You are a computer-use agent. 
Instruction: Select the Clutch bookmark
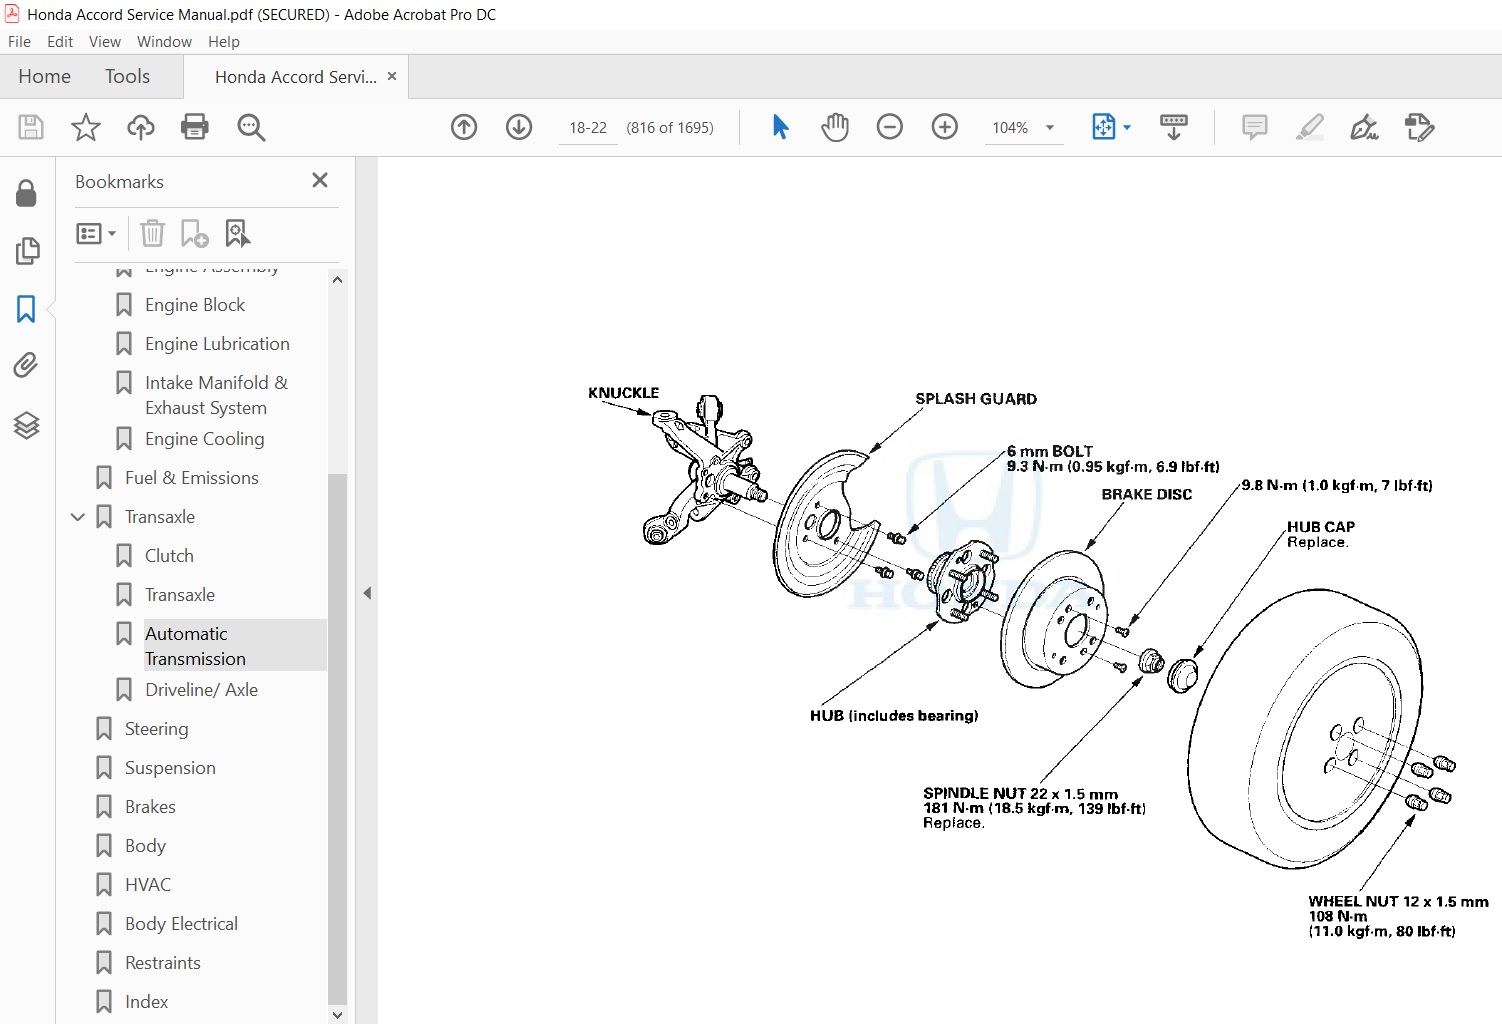click(169, 556)
